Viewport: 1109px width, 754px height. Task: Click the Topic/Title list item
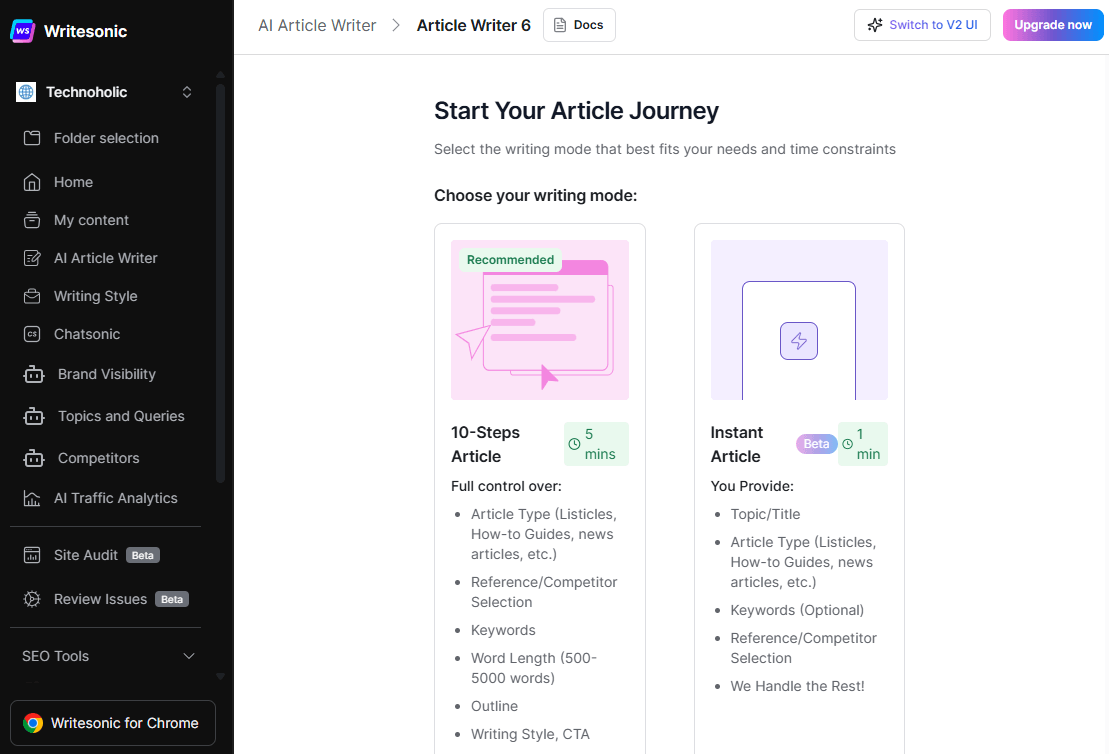coord(765,514)
